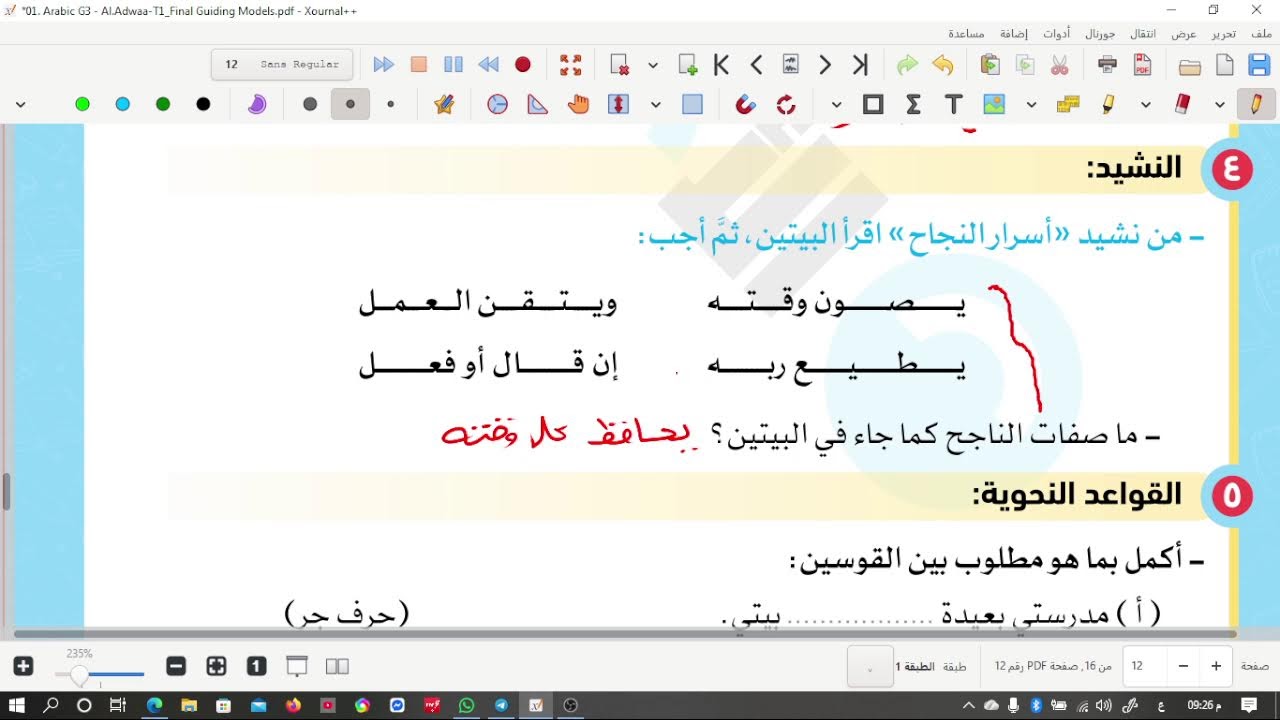1280x720 pixels.
Task: Jump to the first page
Action: (721, 65)
